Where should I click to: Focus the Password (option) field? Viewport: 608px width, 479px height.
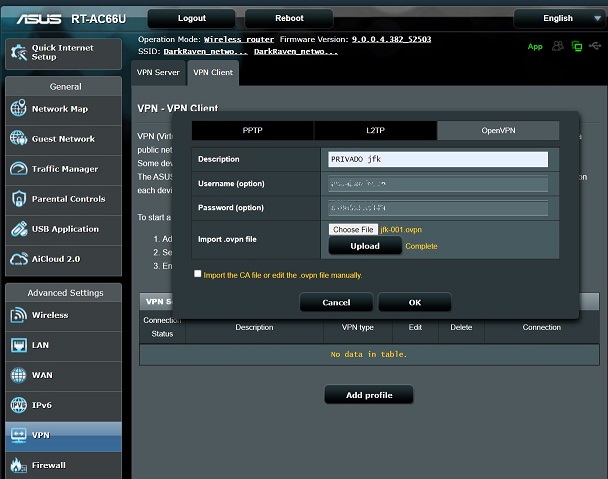438,208
